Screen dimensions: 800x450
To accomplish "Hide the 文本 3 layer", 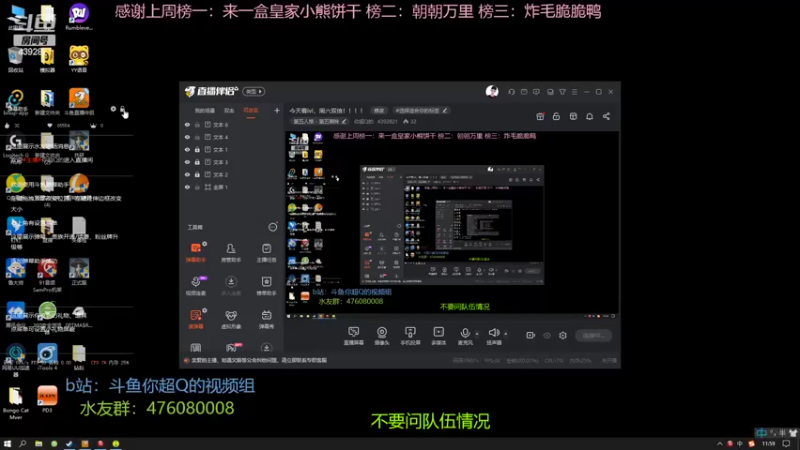I will click(x=187, y=162).
